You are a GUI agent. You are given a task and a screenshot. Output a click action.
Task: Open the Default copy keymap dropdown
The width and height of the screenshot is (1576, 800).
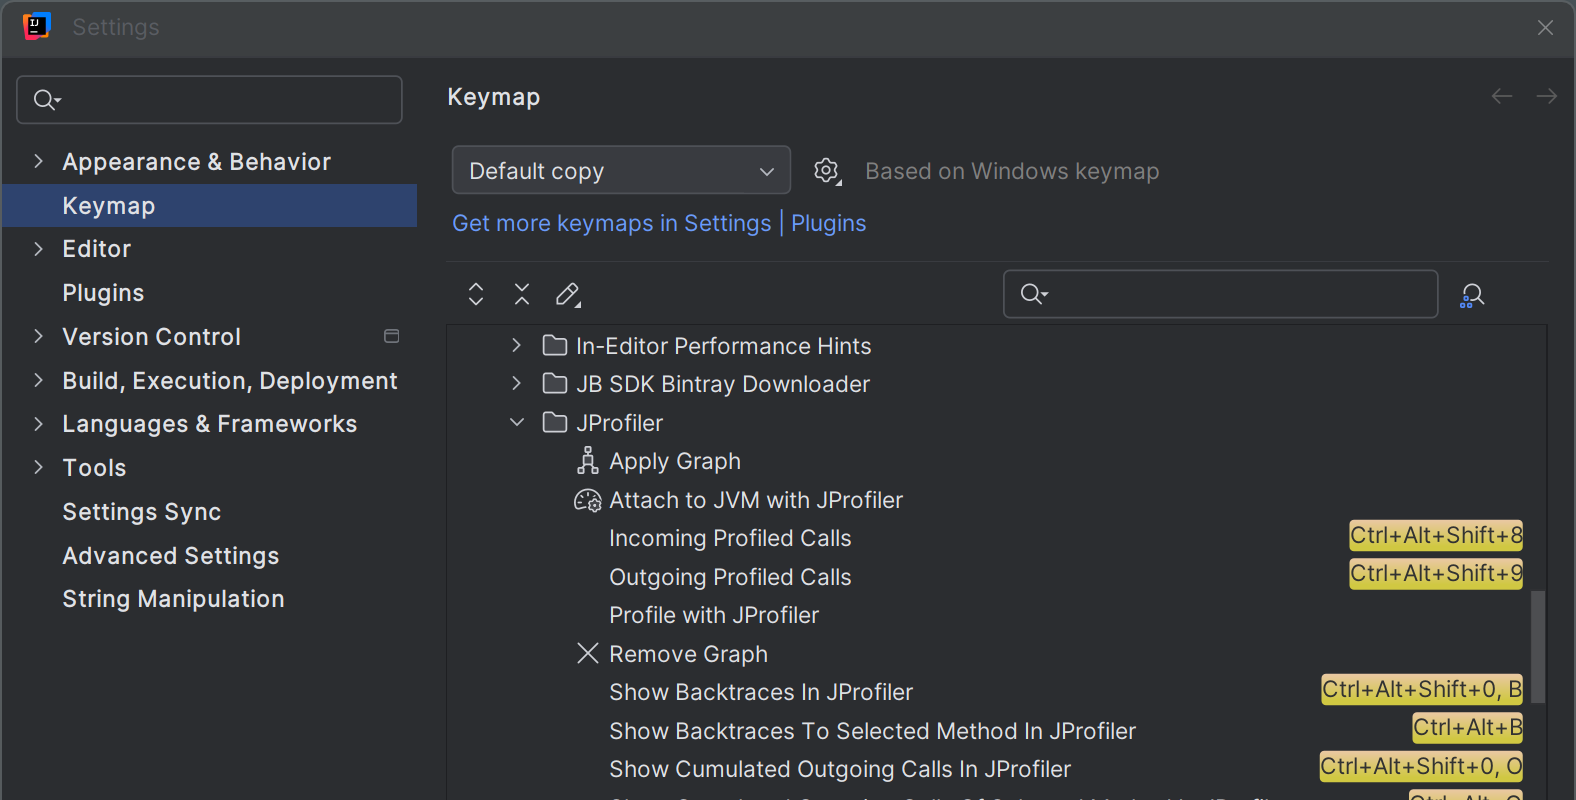coord(621,171)
